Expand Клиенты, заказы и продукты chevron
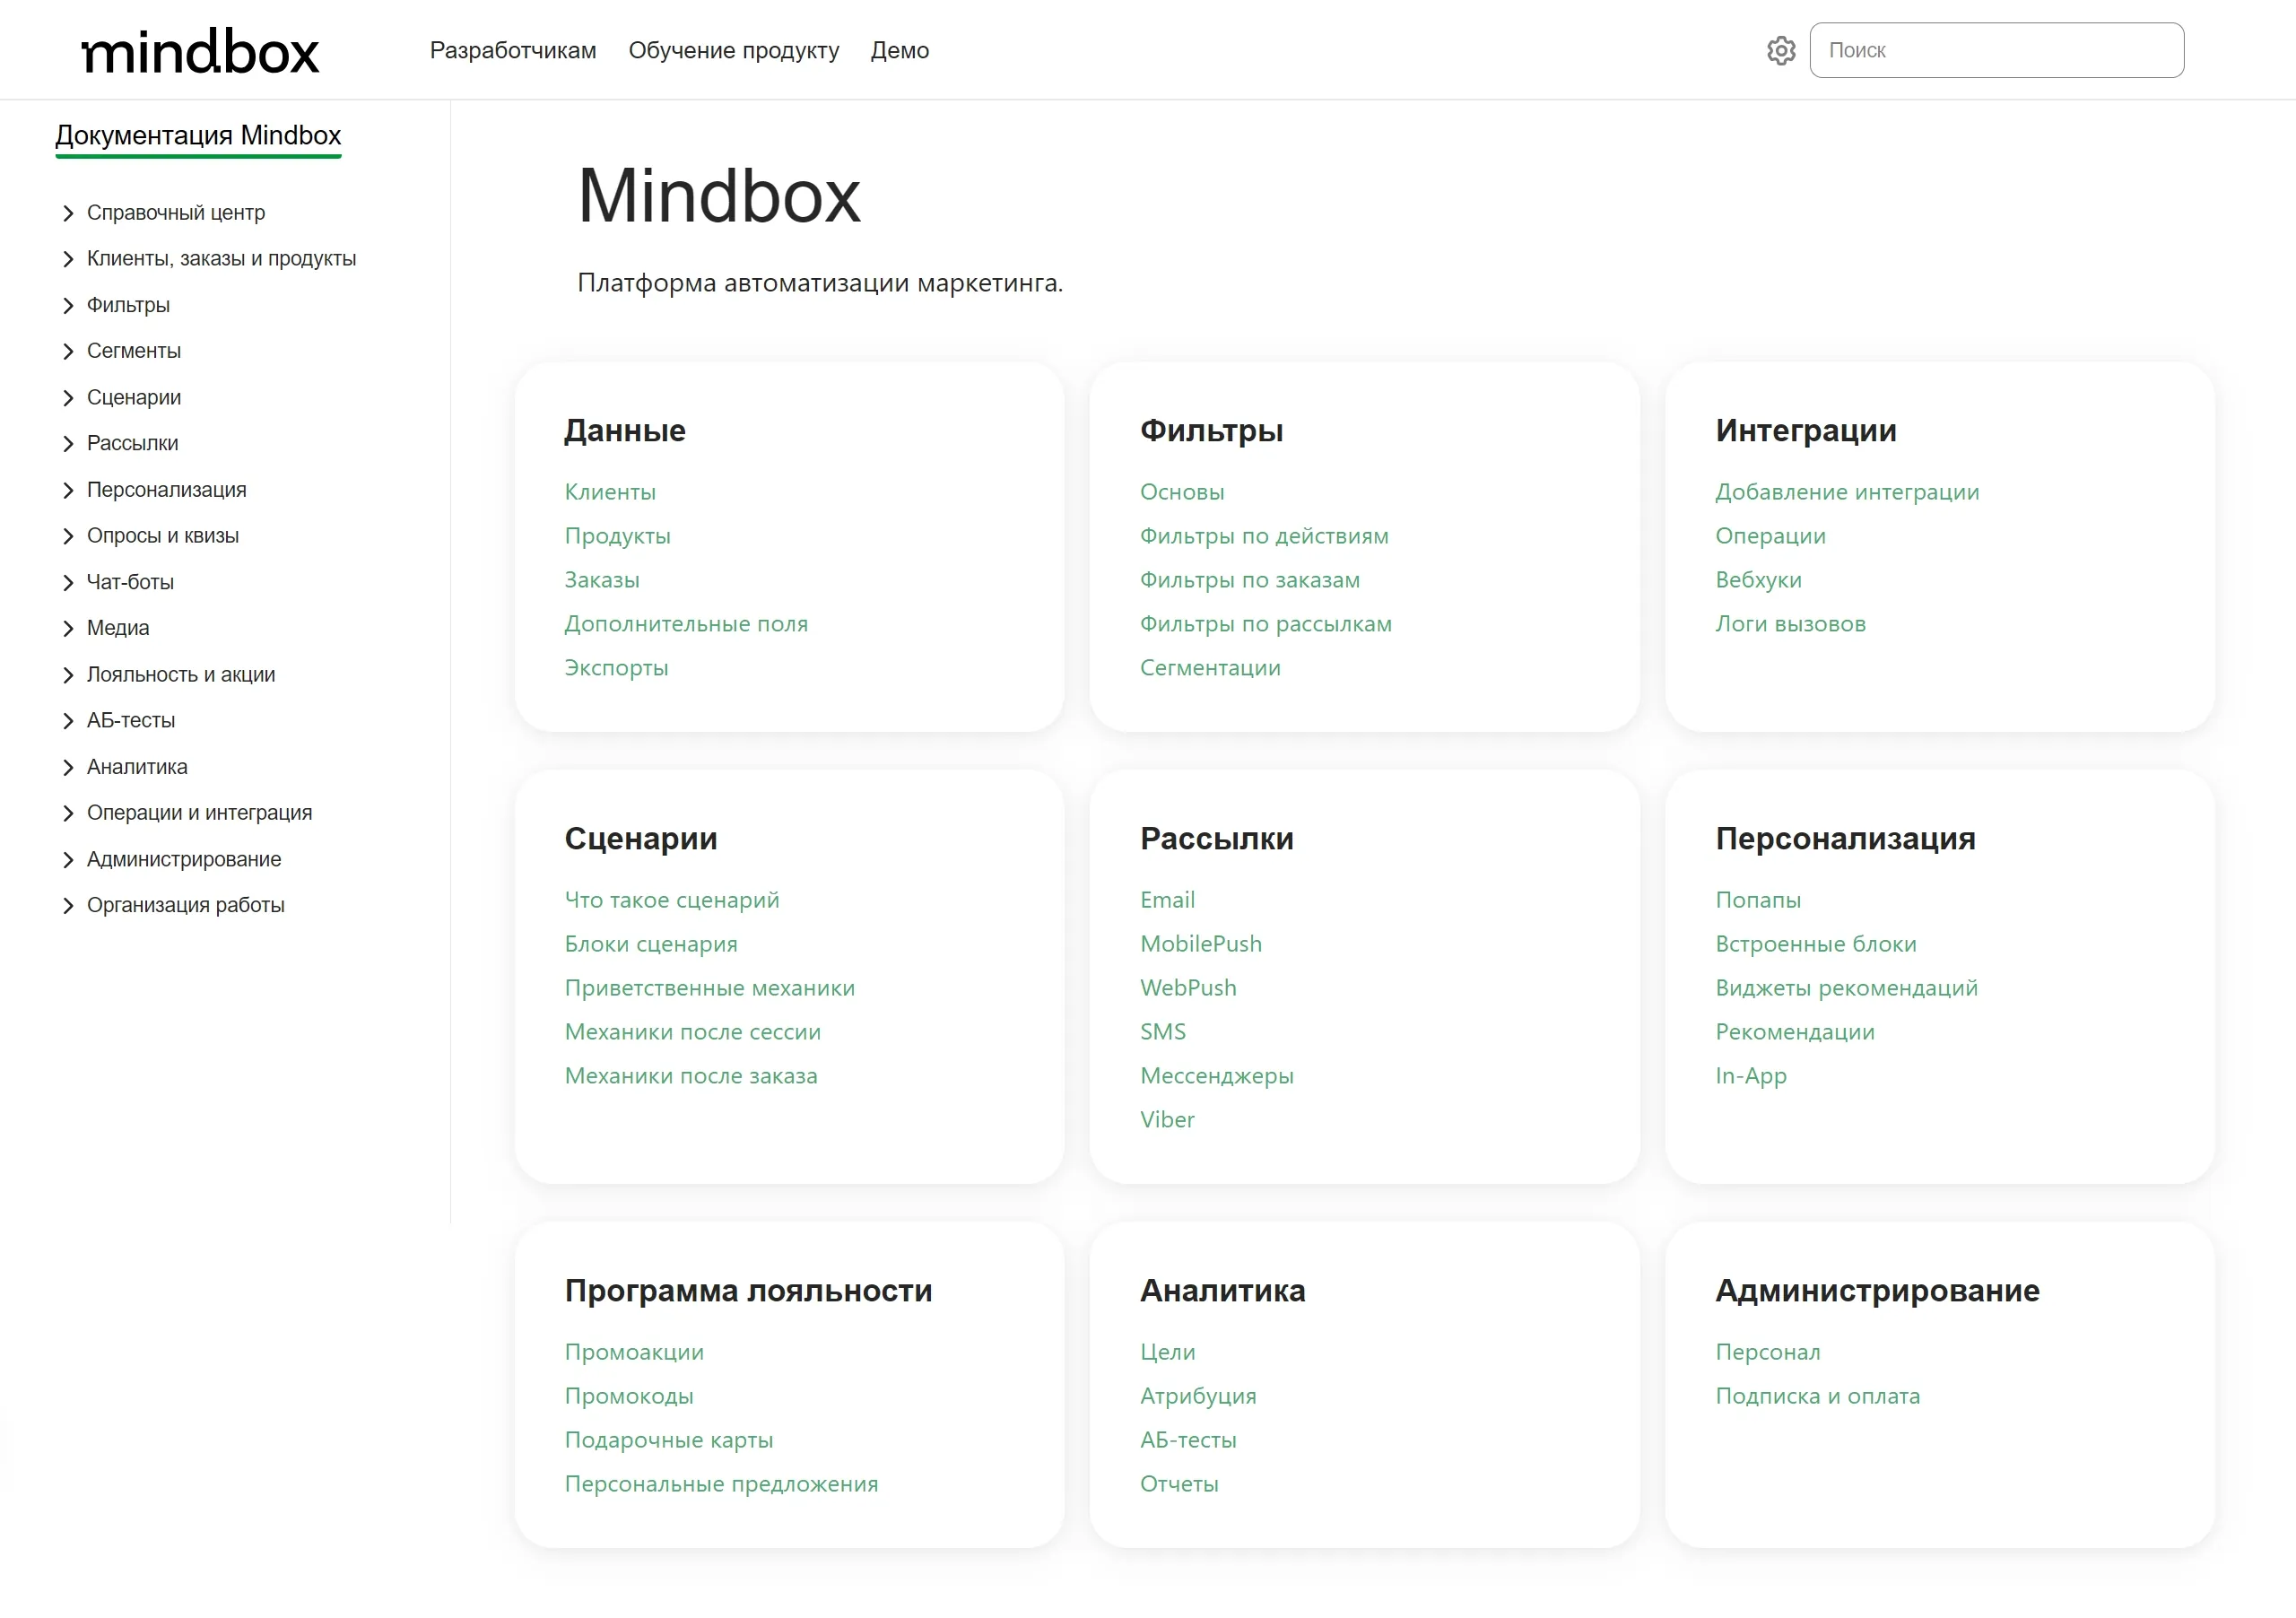Screen dimensions: 2296x1618 pyautogui.click(x=68, y=259)
